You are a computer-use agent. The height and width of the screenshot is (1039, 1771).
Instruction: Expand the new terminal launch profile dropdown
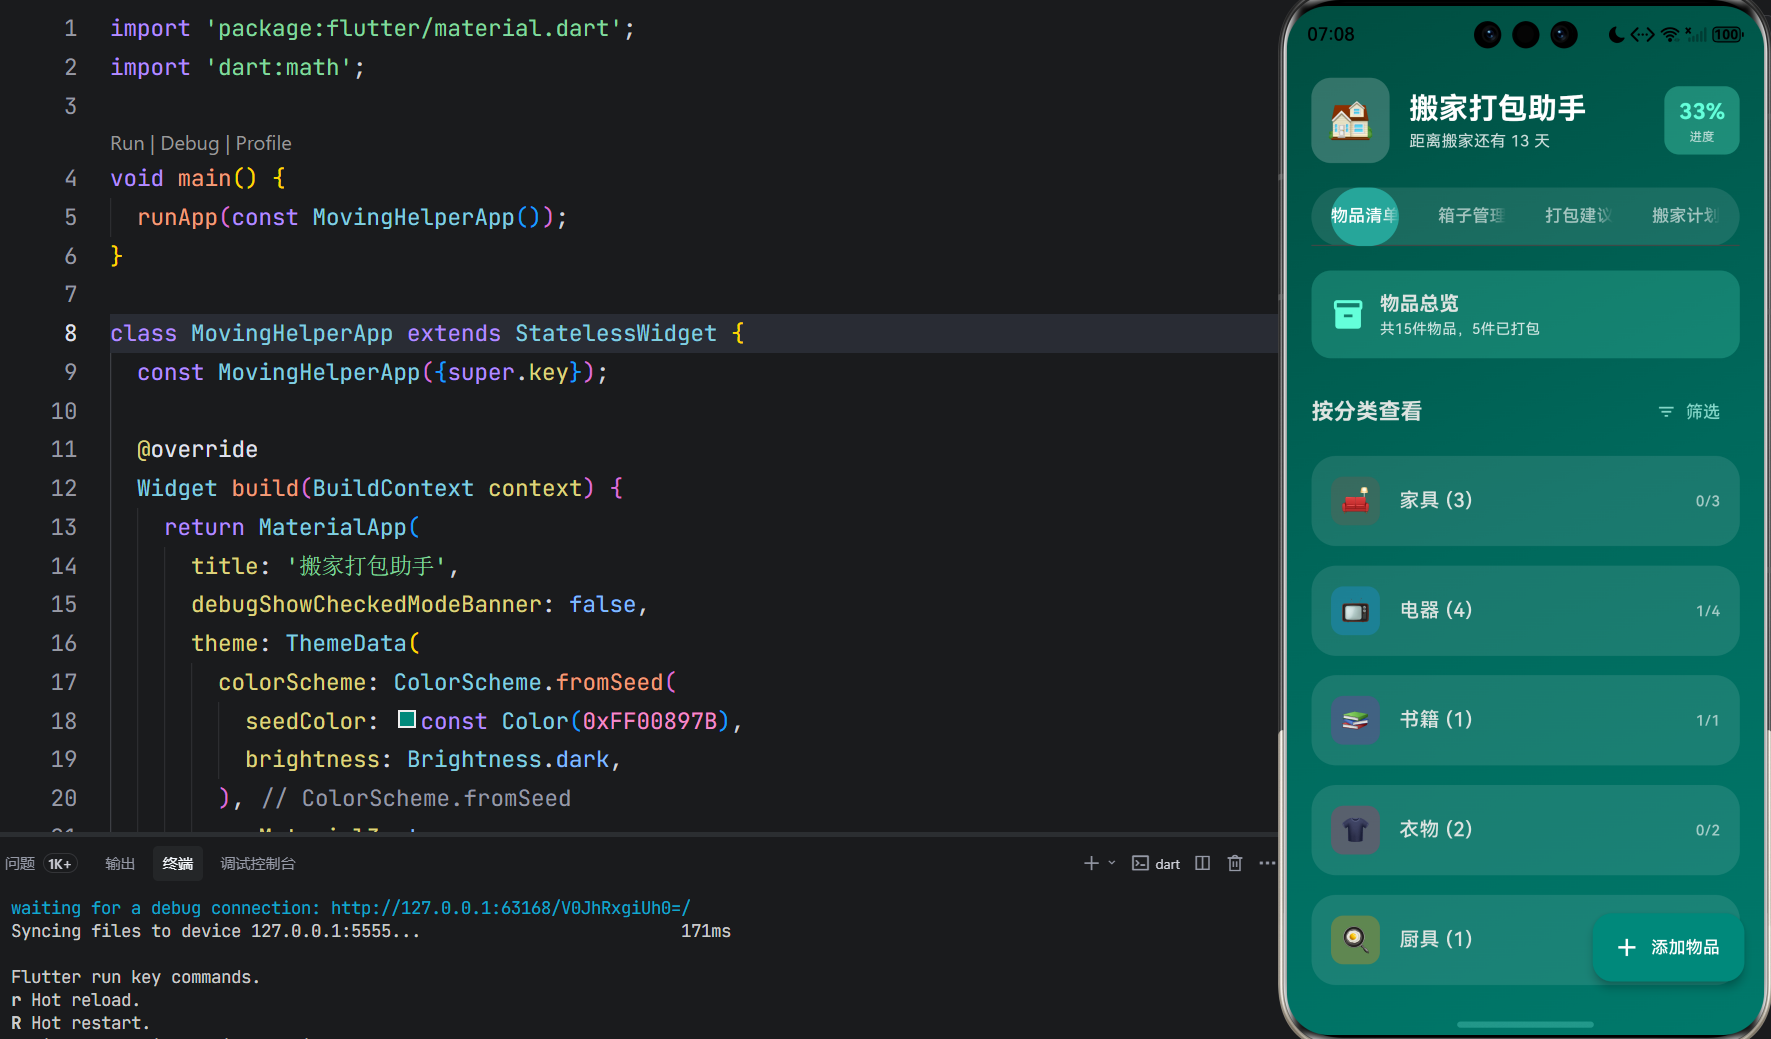coord(1112,863)
